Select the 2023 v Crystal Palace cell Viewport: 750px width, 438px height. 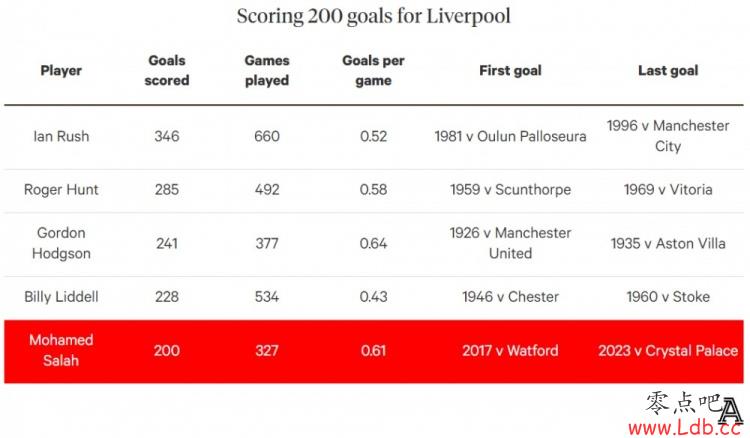668,350
